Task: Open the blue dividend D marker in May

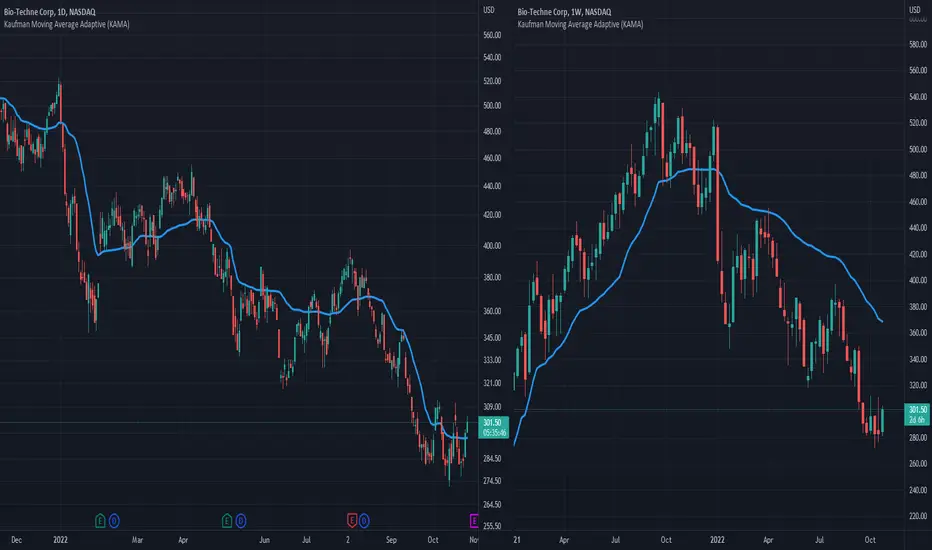Action: pyautogui.click(x=241, y=521)
